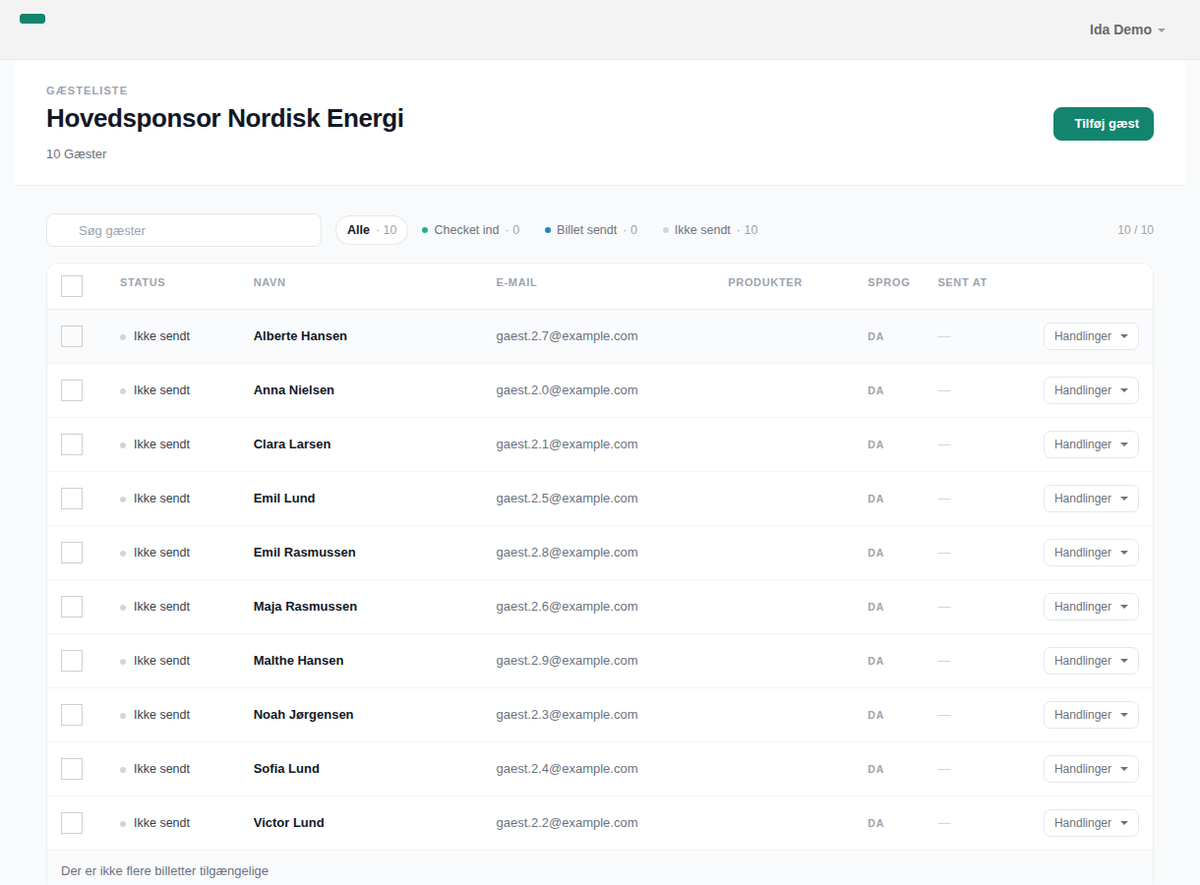Click email gaest.2.9@example.com

(x=567, y=660)
